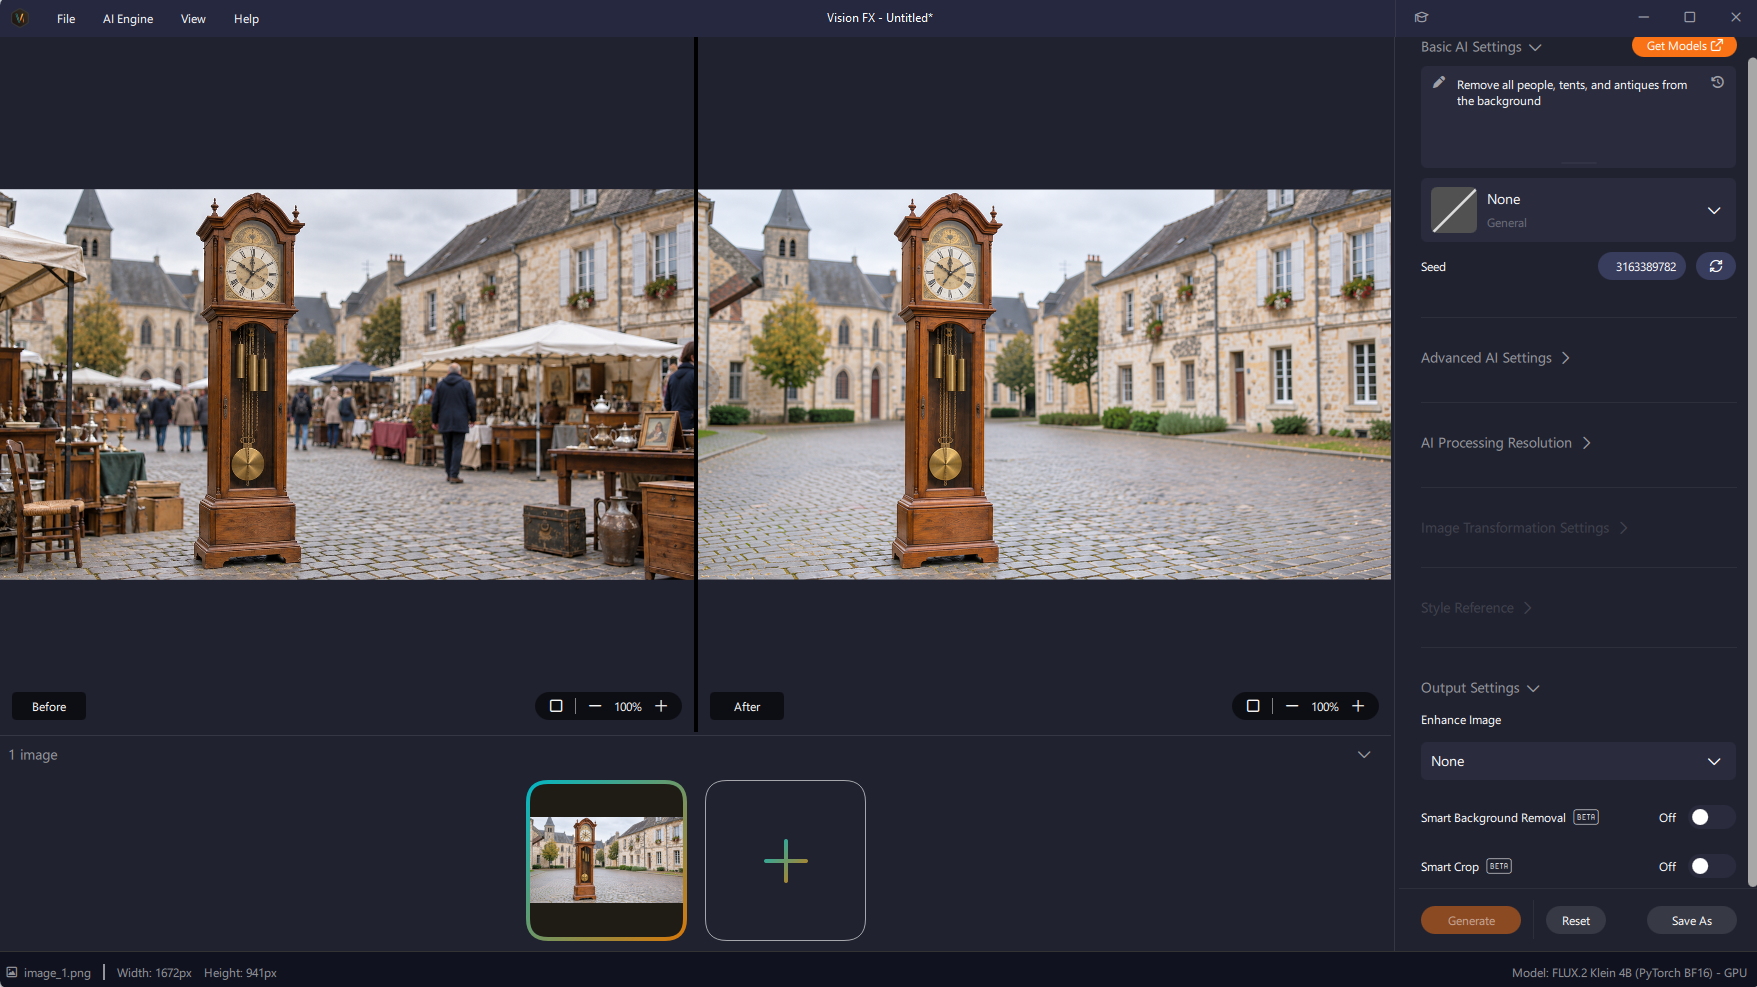Zoom in on the After pane
The width and height of the screenshot is (1757, 987).
[x=1358, y=706]
